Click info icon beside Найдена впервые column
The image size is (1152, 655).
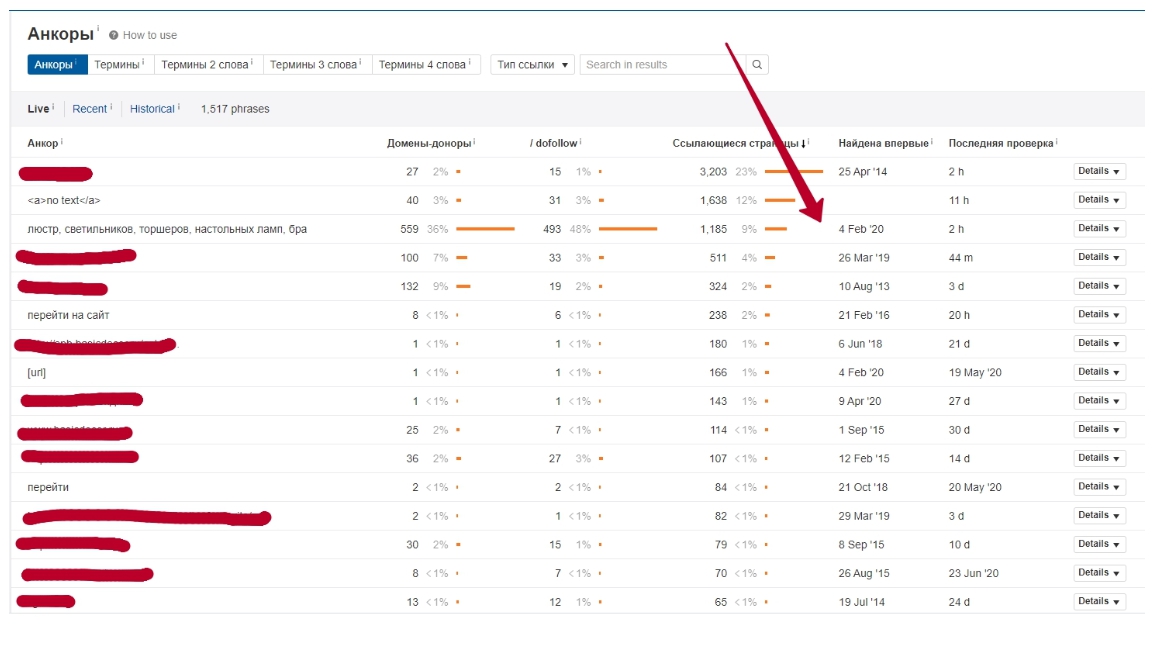933,142
